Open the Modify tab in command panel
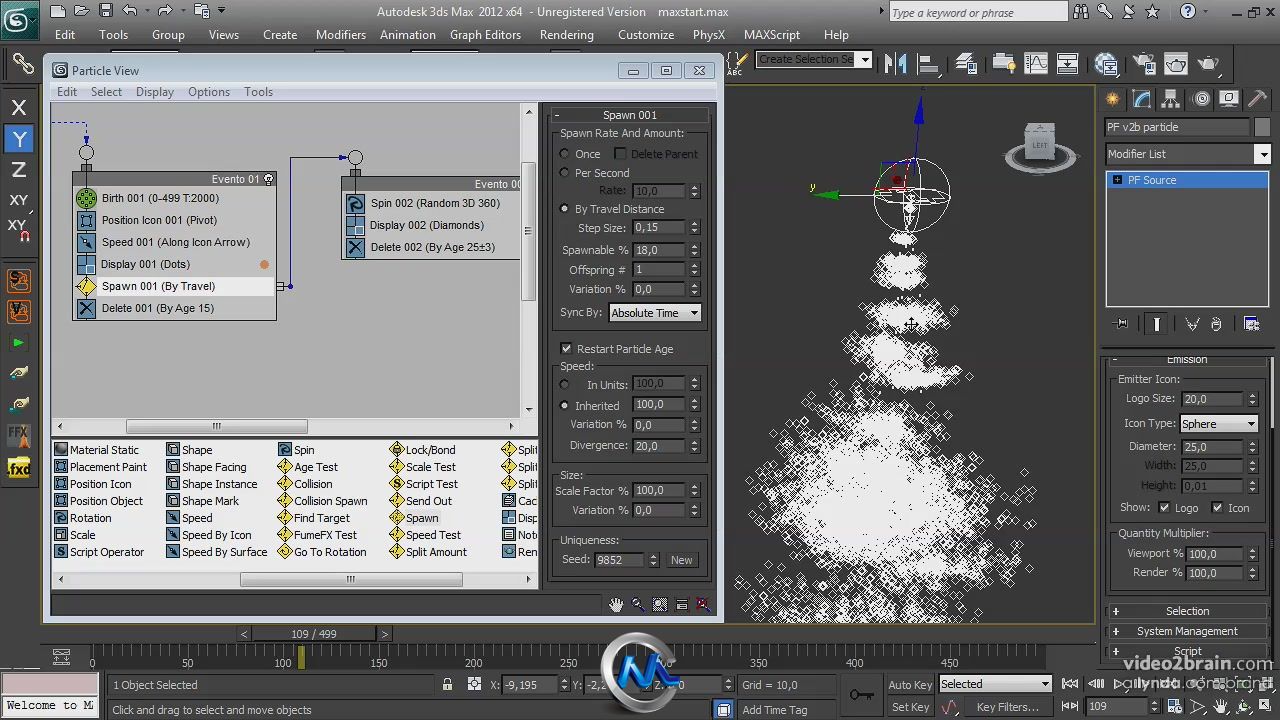The image size is (1280, 720). [1142, 99]
